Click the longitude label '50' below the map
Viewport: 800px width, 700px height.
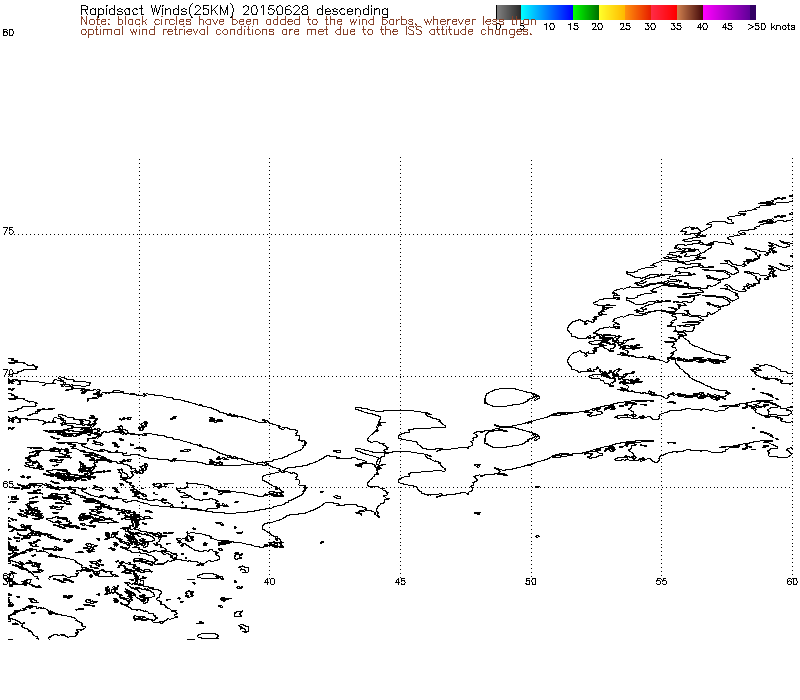(x=531, y=581)
